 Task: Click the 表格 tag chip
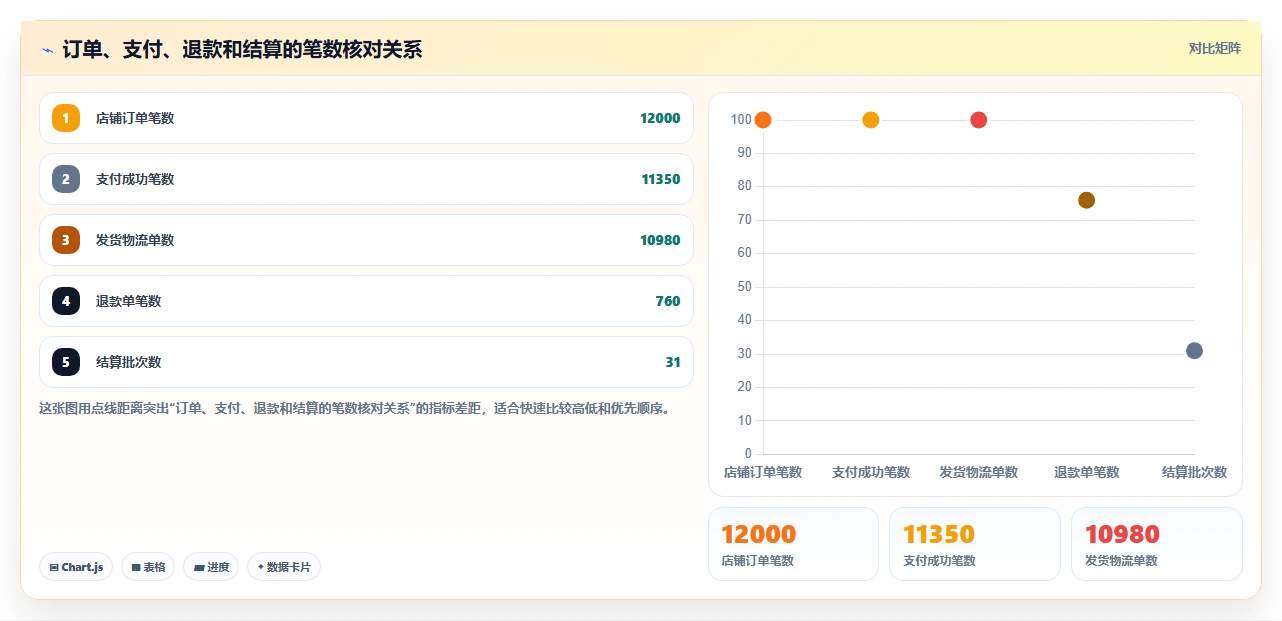coord(148,567)
